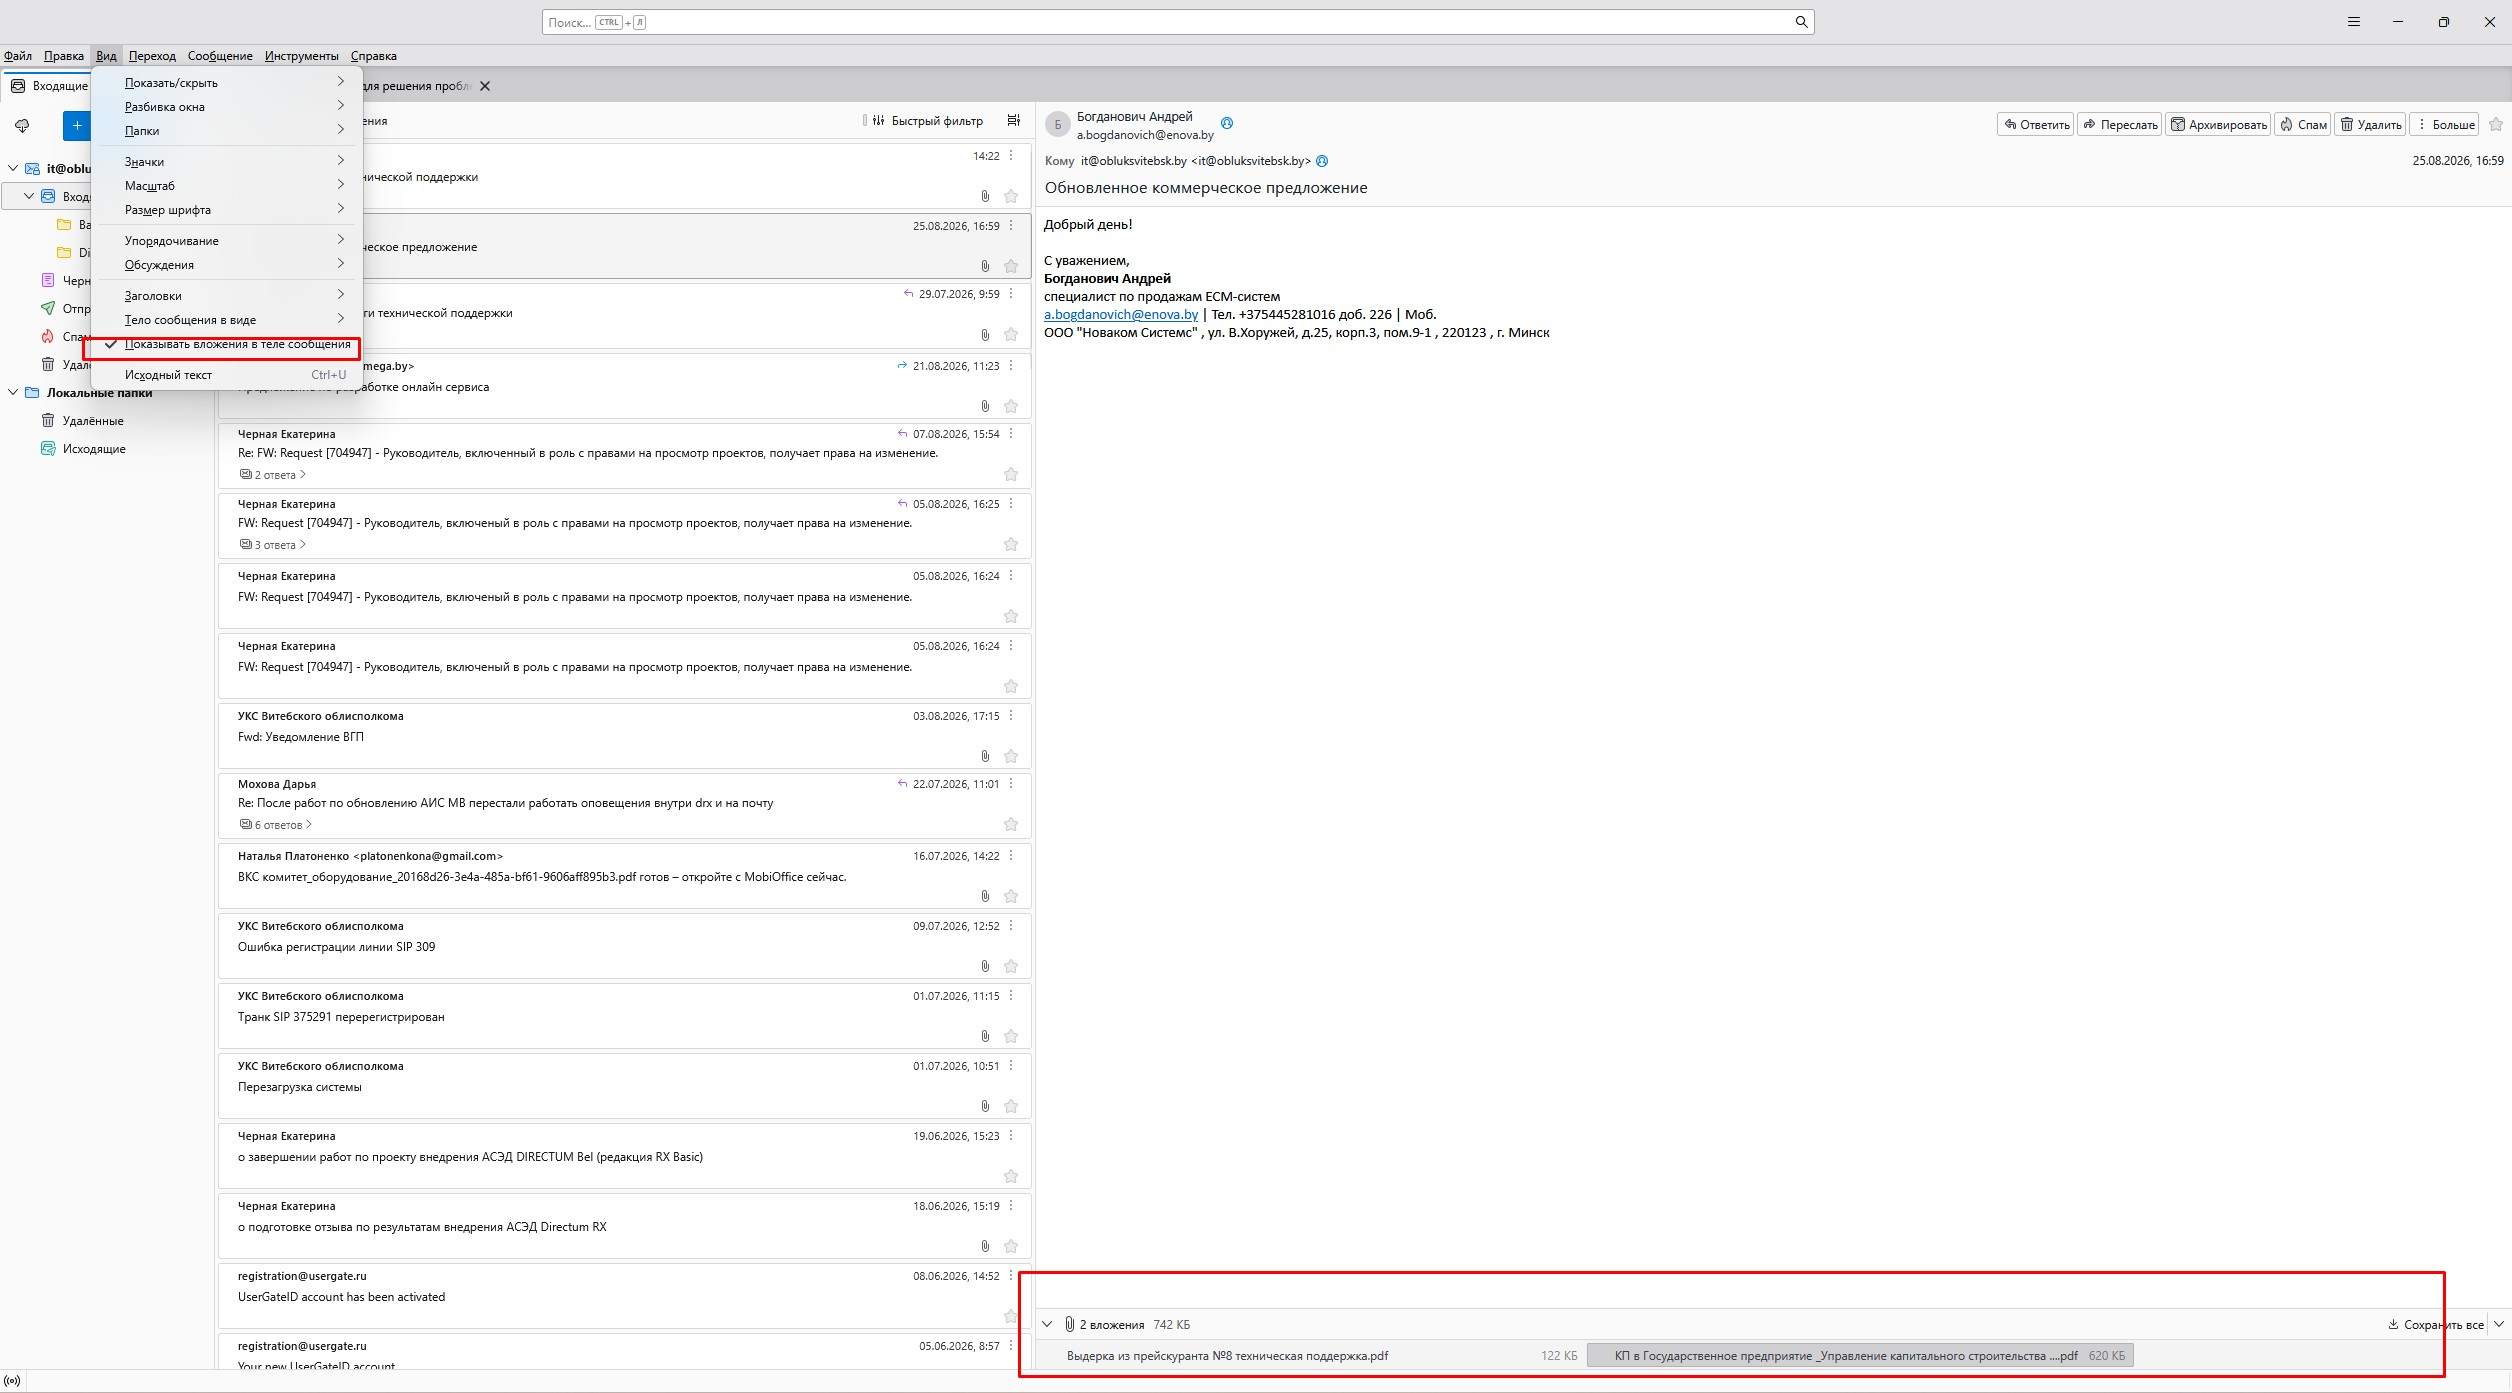The height and width of the screenshot is (1393, 2512).
Task: Collapse the it@oblu account tree
Action: point(13,168)
